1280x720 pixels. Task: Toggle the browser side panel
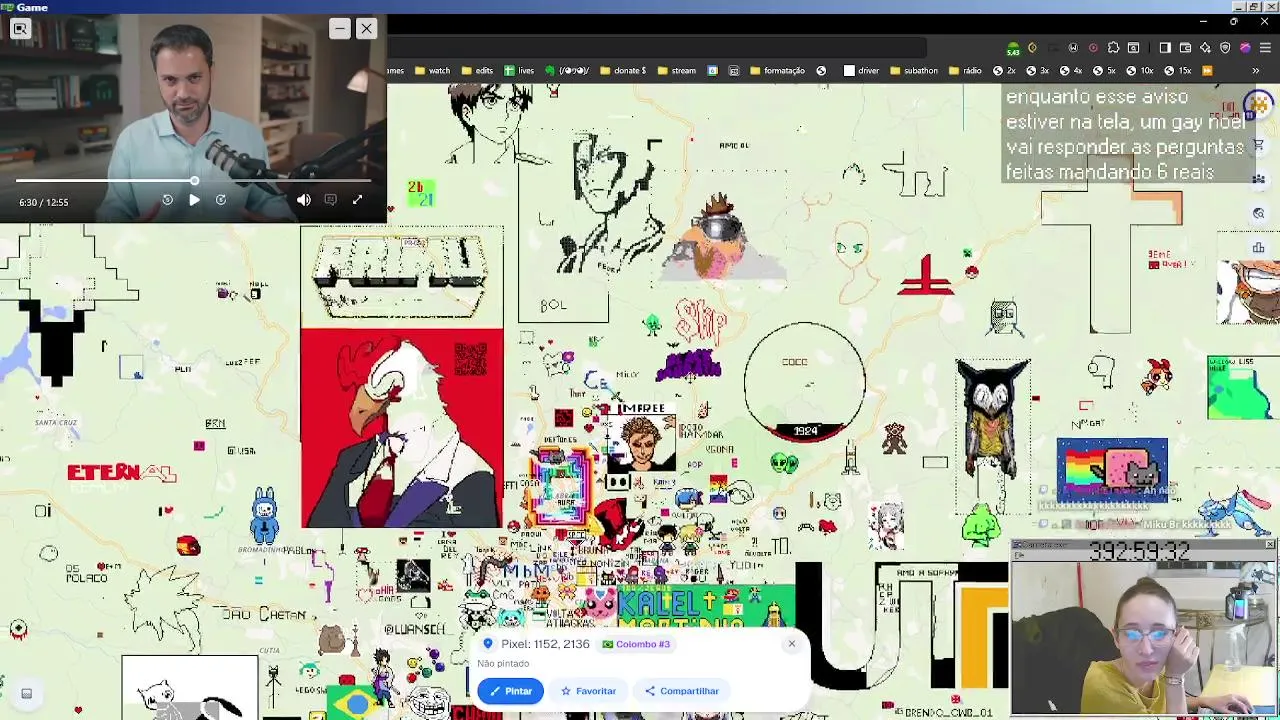[1165, 48]
